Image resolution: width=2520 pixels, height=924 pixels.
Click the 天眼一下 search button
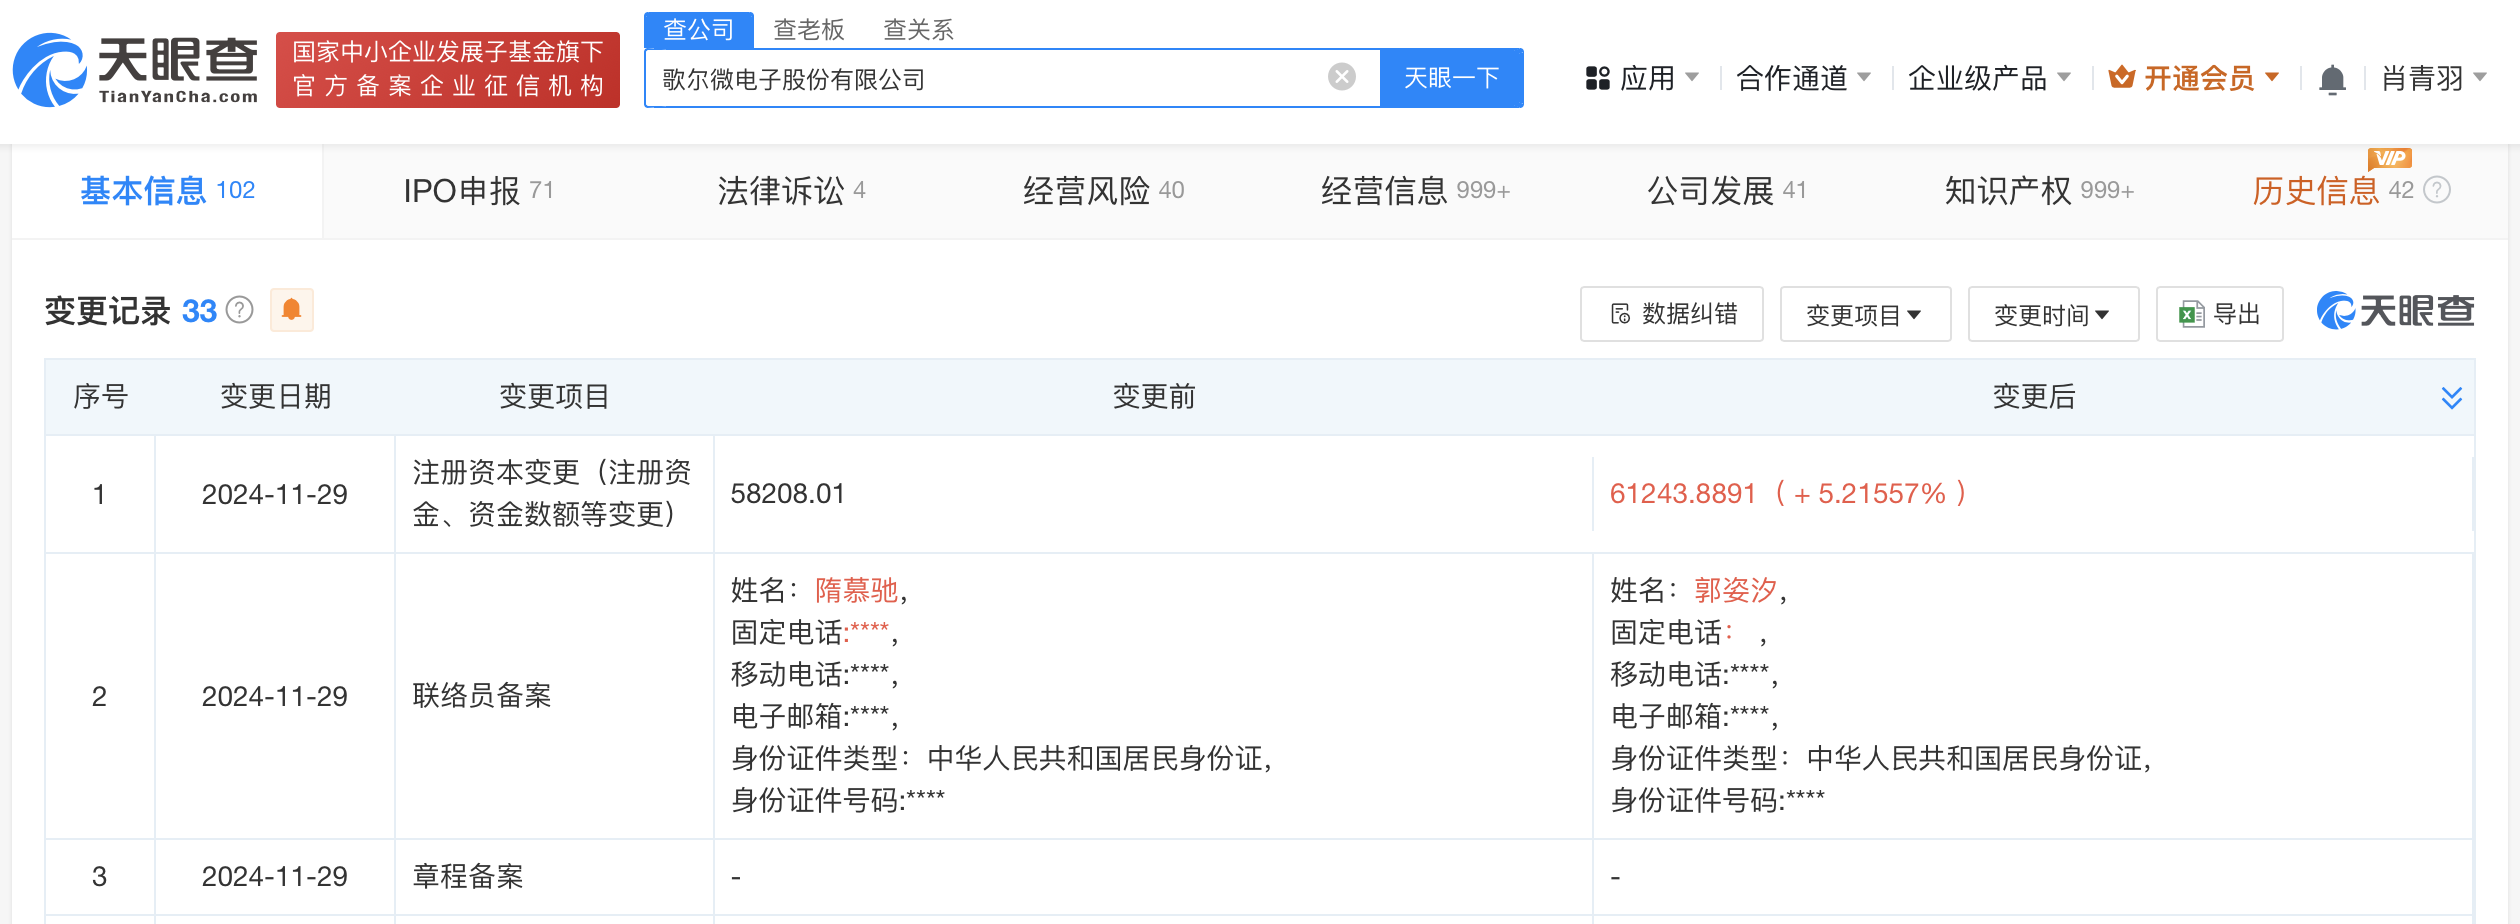pos(1451,78)
